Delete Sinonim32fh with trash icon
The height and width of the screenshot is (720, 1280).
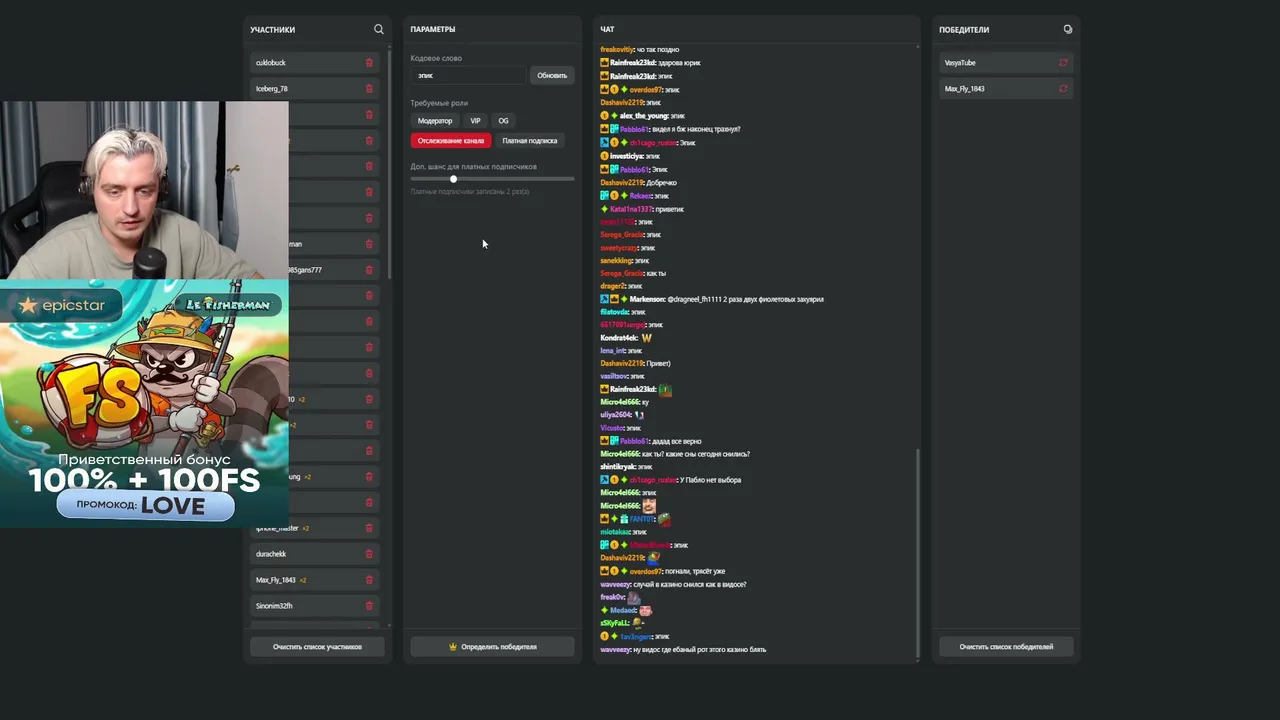[x=369, y=606]
